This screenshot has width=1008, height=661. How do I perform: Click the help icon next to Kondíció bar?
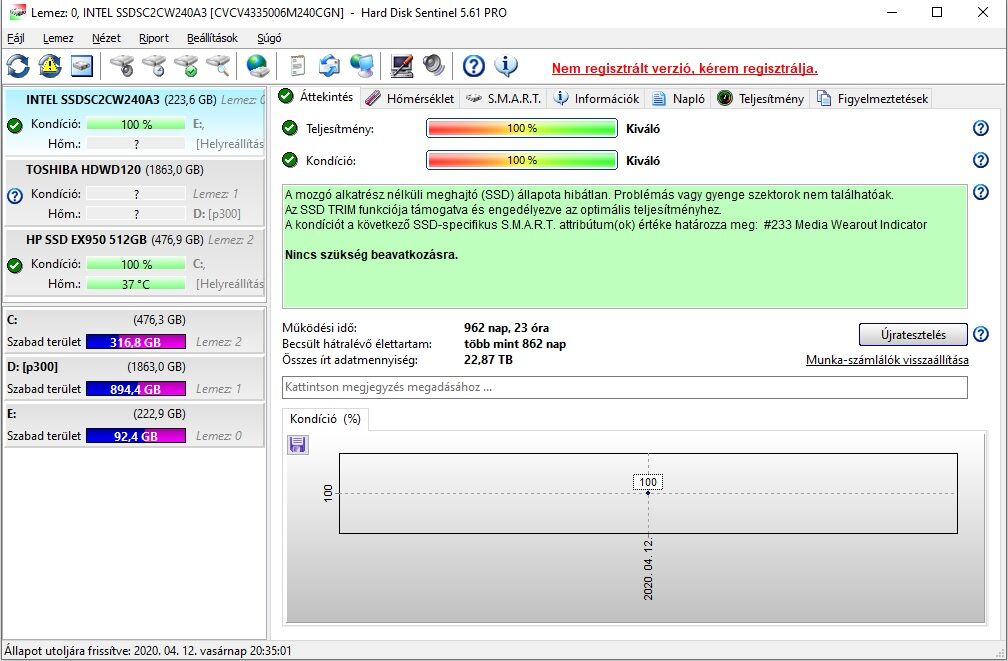click(980, 159)
